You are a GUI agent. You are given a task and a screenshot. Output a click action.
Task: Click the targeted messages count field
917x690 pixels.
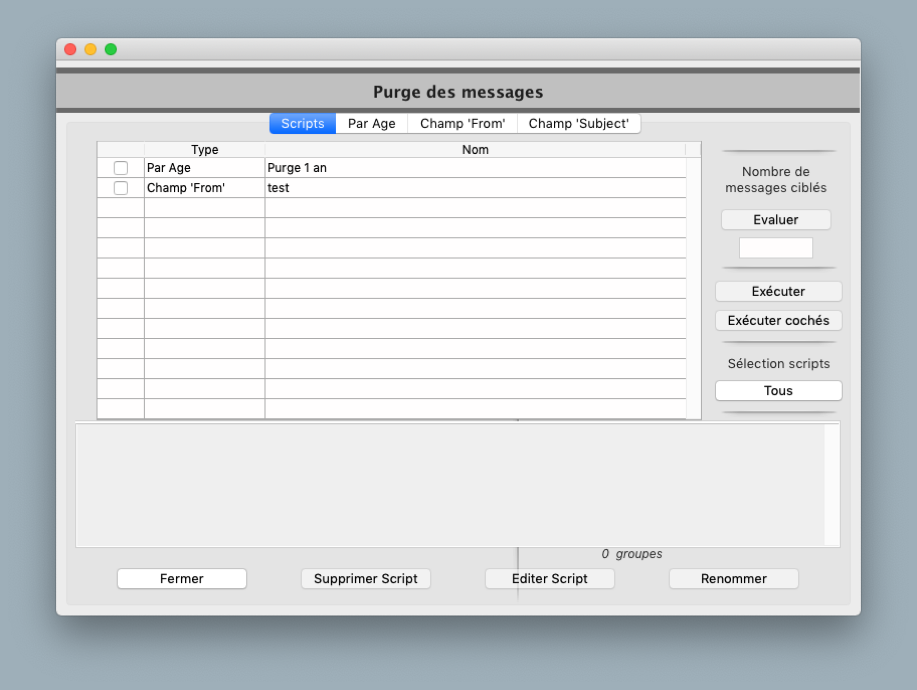[x=775, y=248]
